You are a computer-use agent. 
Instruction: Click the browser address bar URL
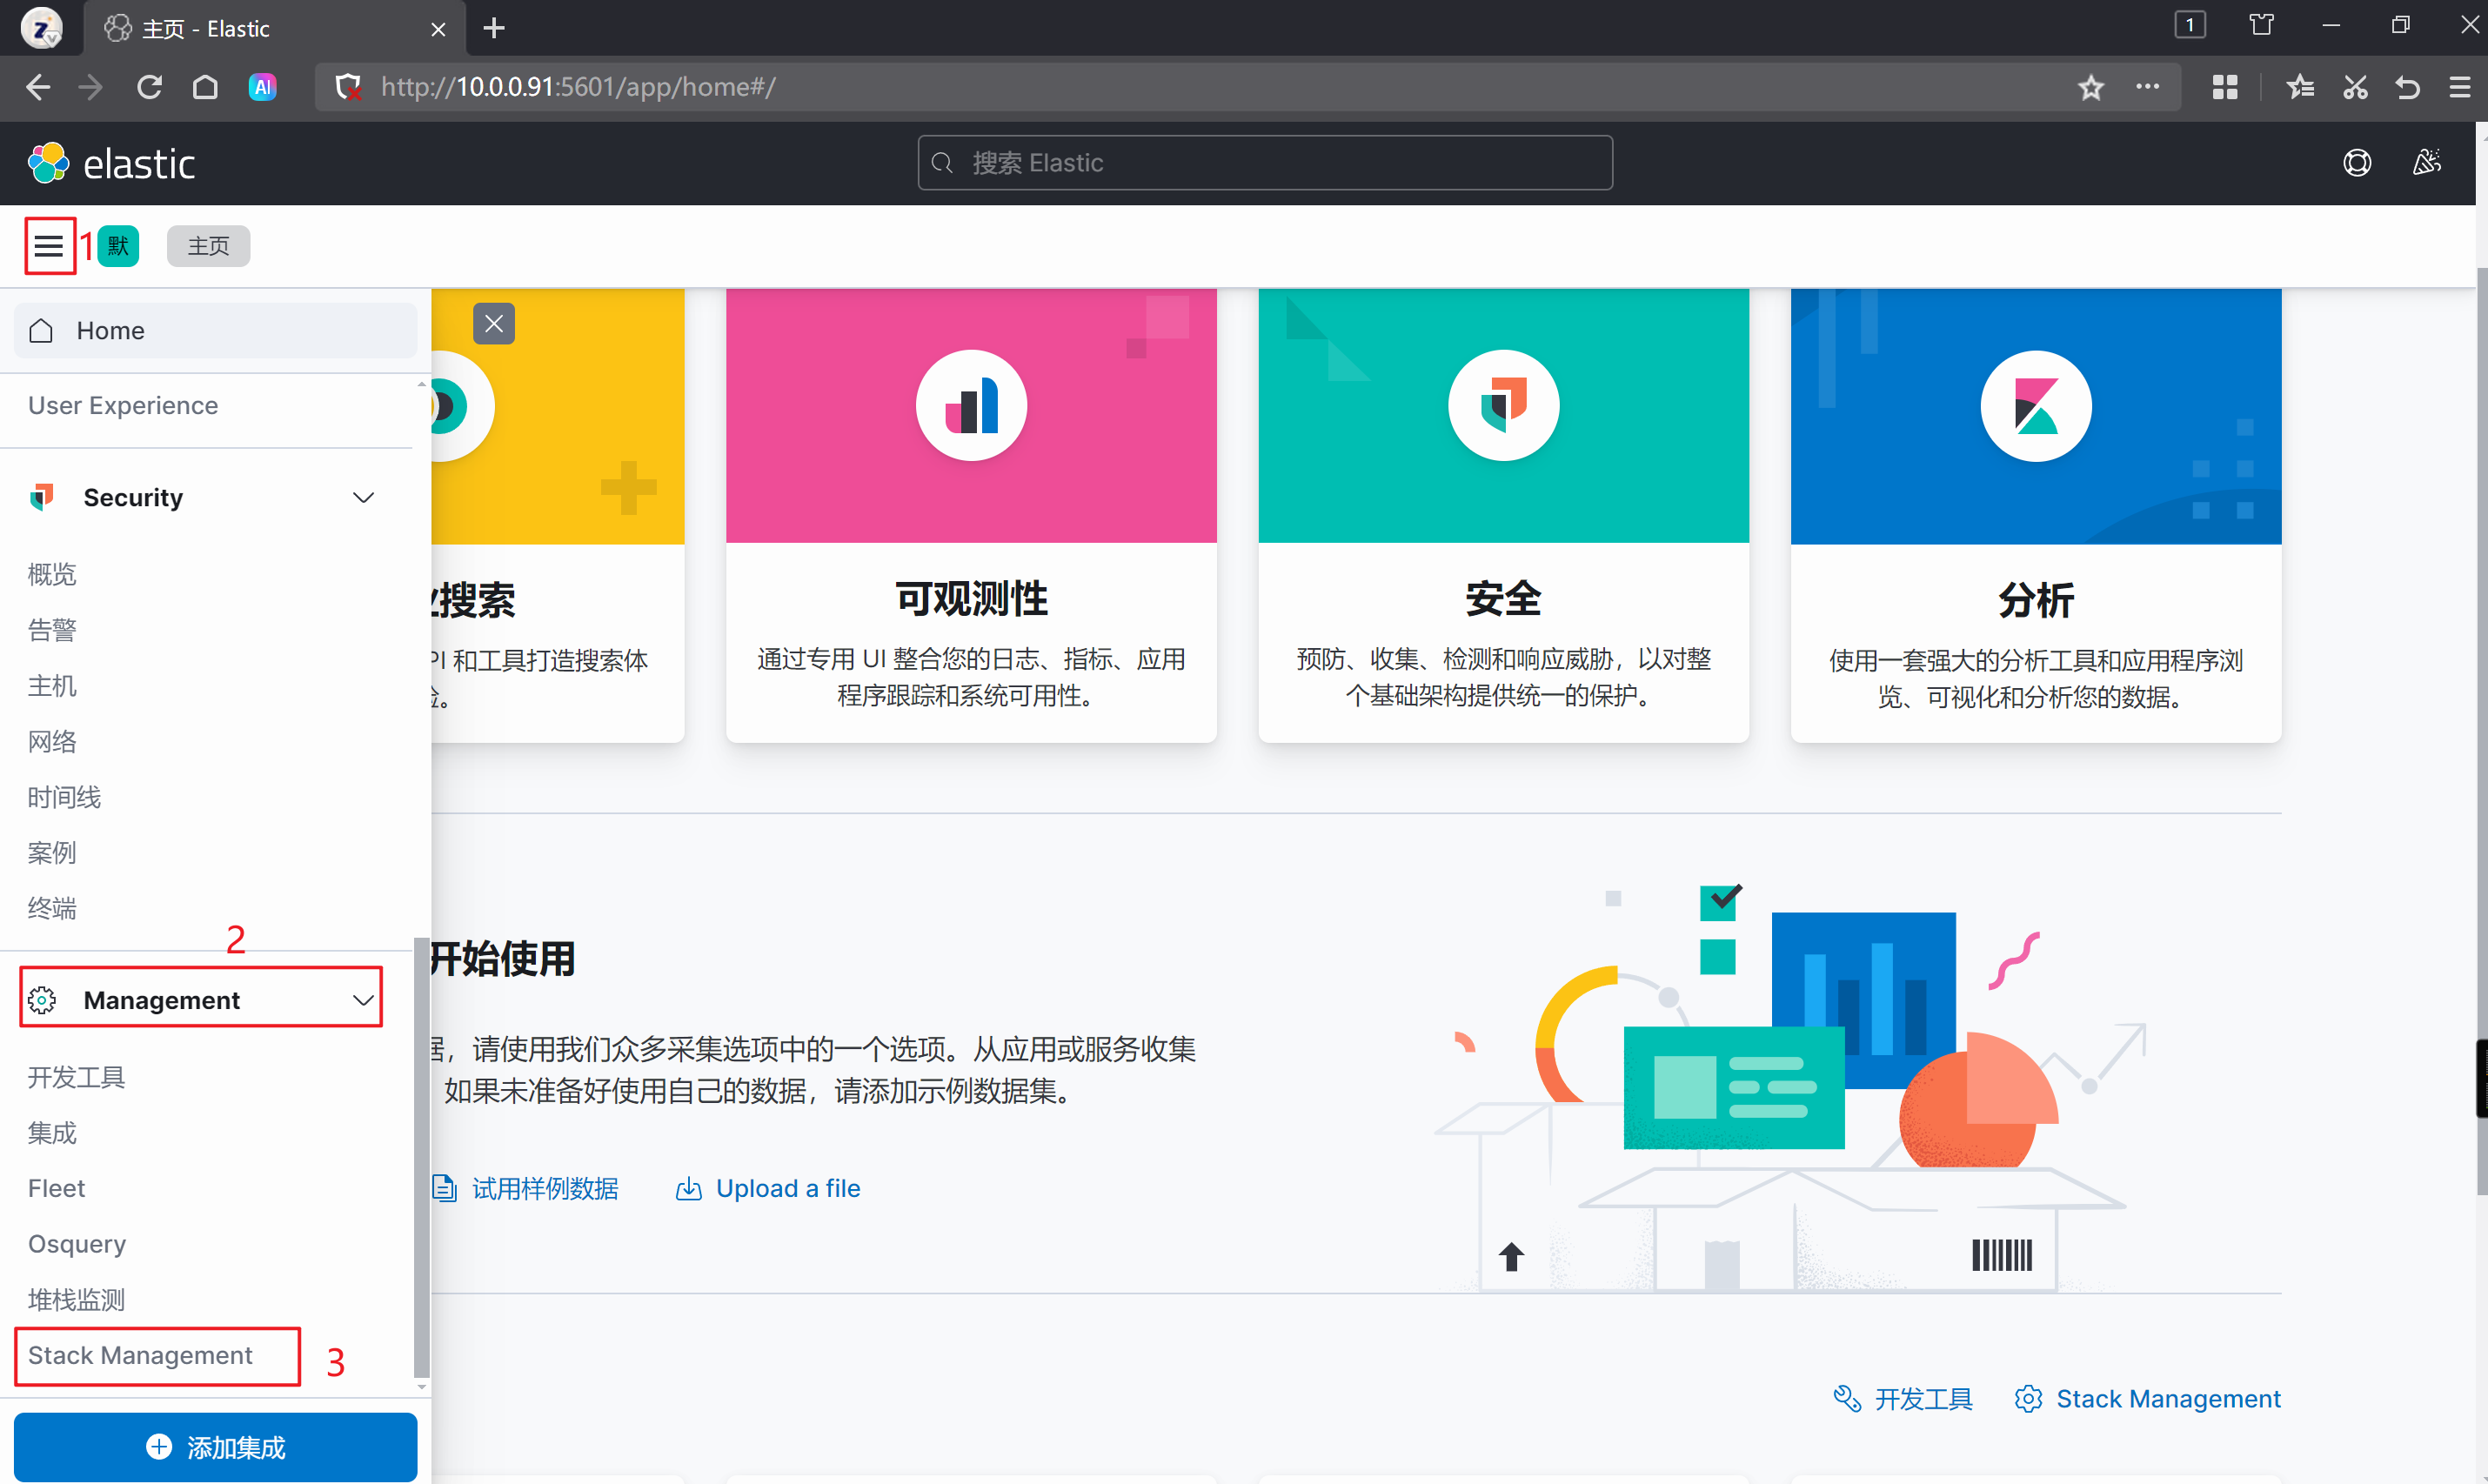[x=578, y=87]
